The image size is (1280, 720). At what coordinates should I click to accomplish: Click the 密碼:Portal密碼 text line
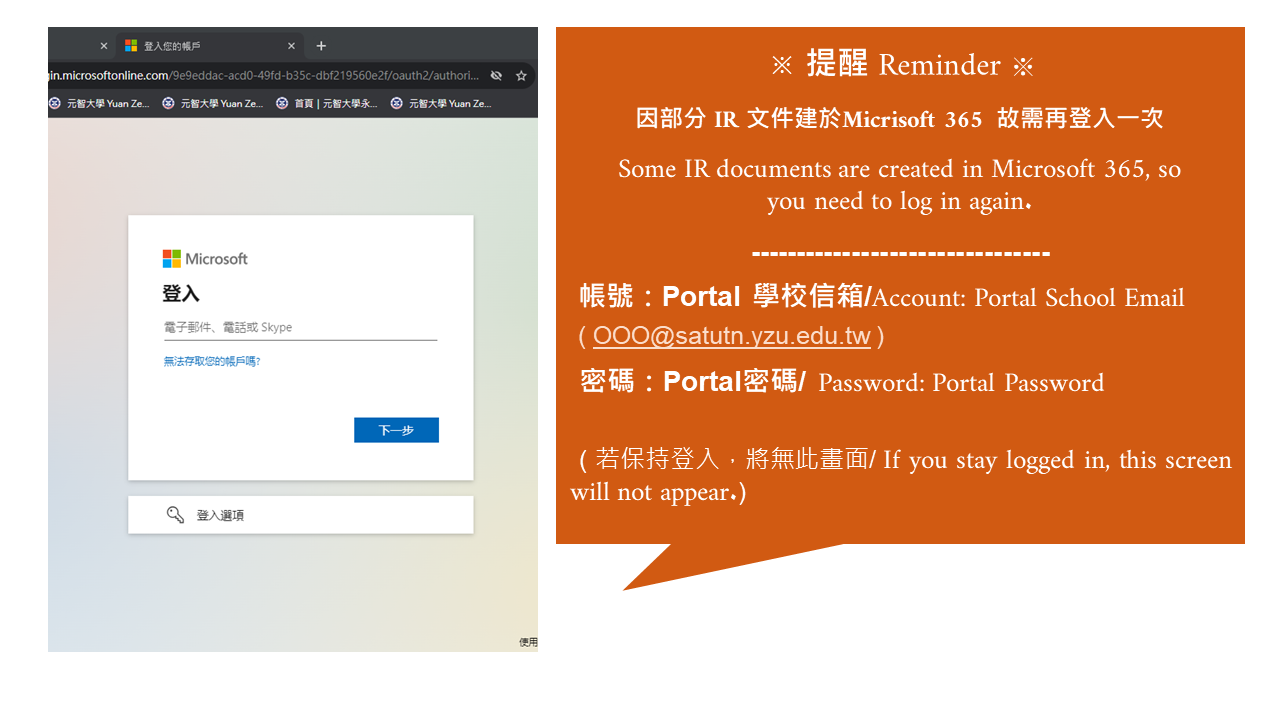click(842, 383)
